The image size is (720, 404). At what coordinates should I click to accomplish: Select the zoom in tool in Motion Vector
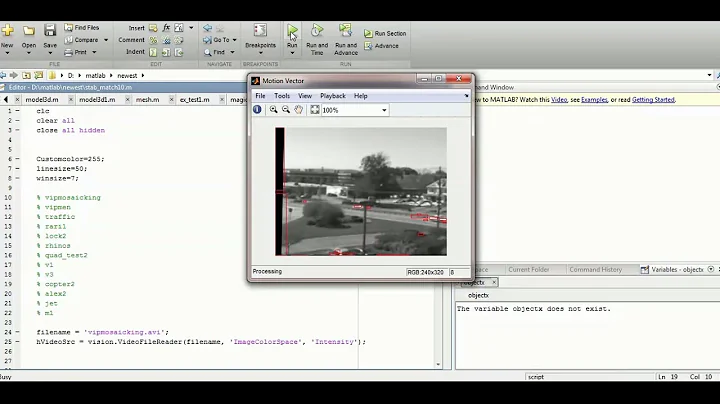274,110
